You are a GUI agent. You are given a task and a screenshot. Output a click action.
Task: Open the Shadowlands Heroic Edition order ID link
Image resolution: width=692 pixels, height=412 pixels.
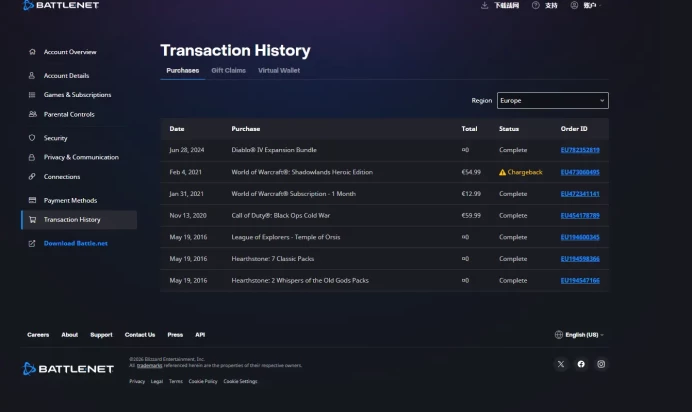[580, 172]
